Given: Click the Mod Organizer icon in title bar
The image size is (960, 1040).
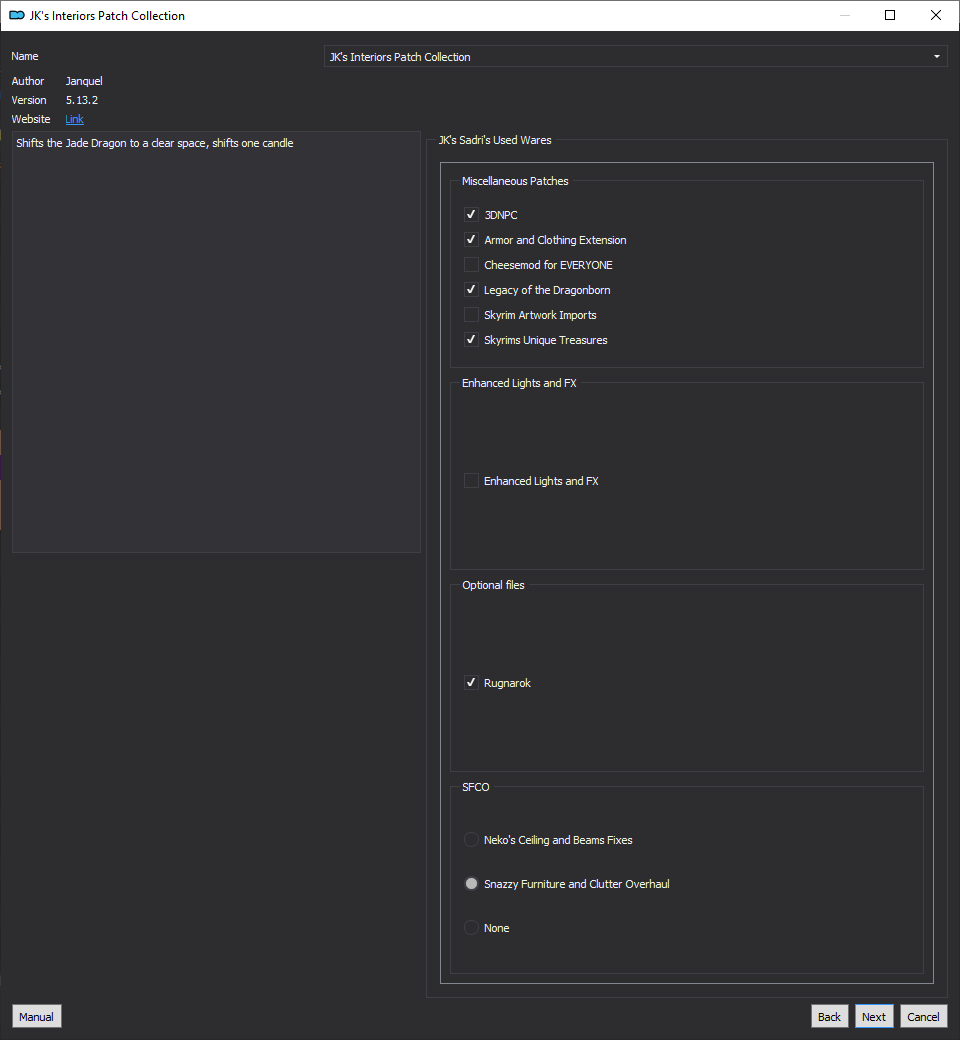Looking at the screenshot, I should 17,15.
